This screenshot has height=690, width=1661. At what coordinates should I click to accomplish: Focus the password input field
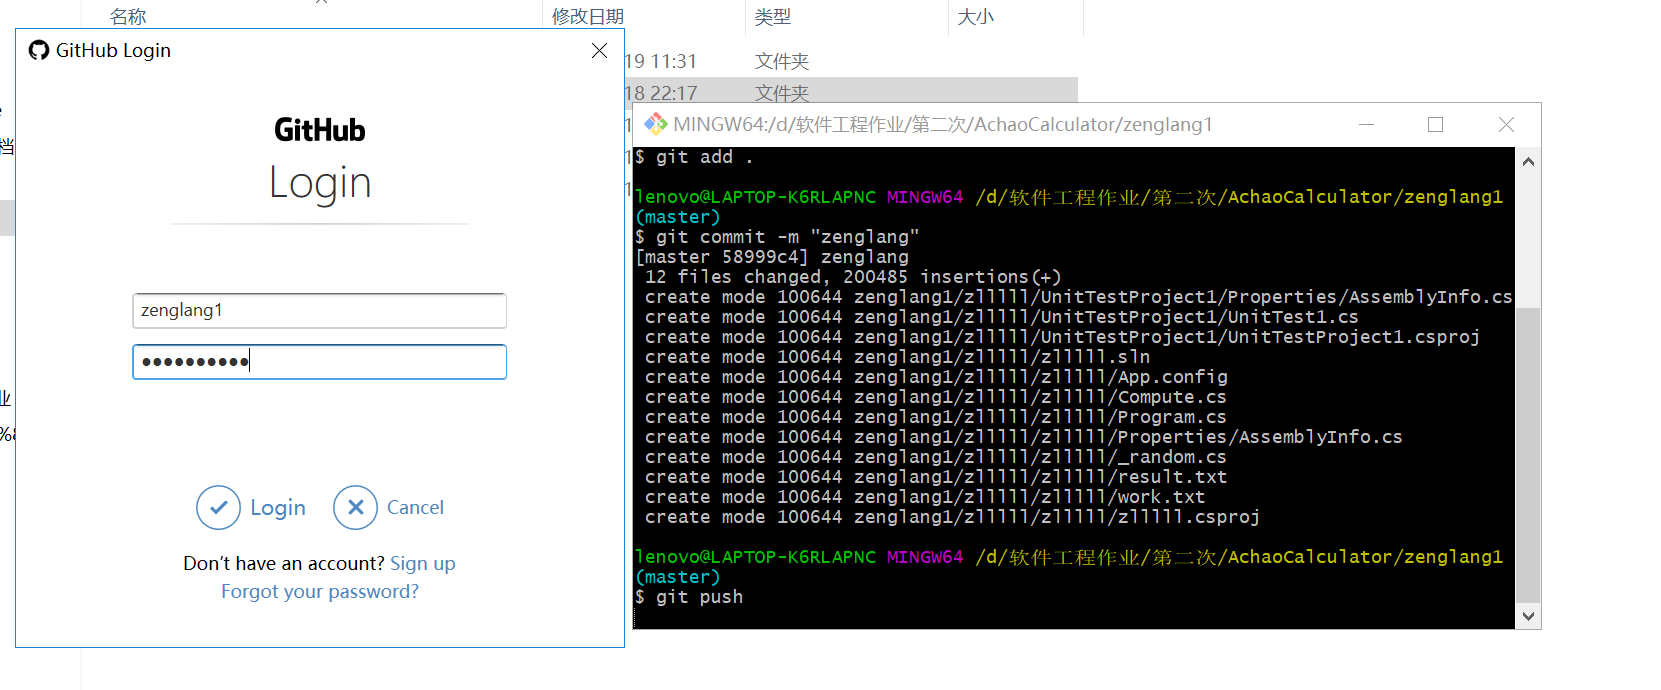tap(319, 361)
